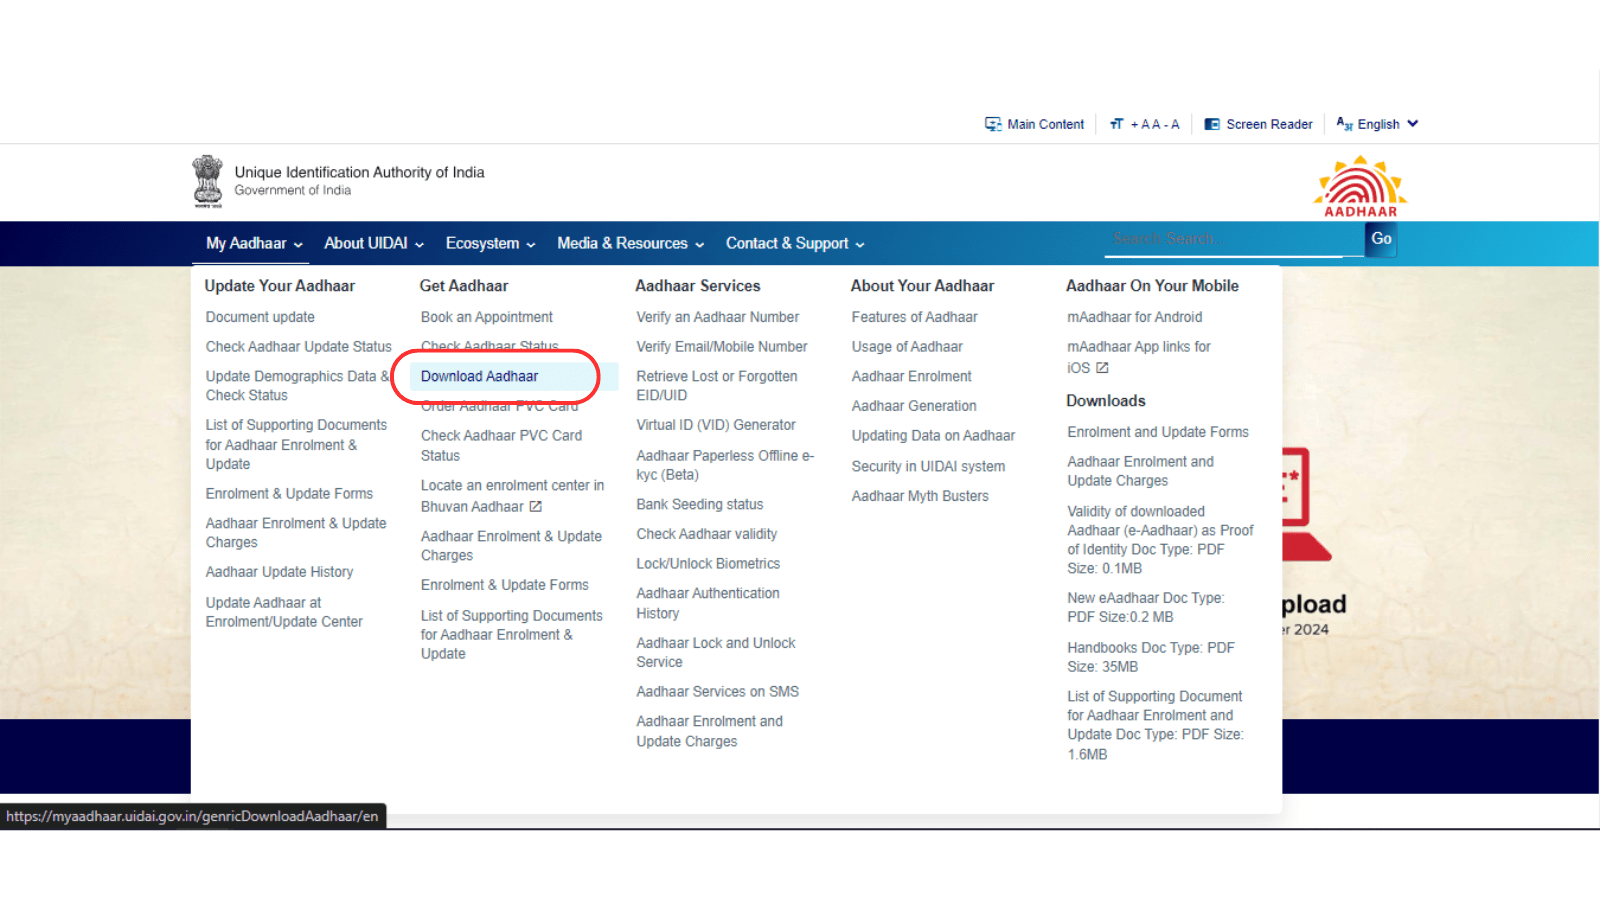Viewport: 1600px width, 900px height.
Task: Expand the About UIDAI menu
Action: coord(374,243)
